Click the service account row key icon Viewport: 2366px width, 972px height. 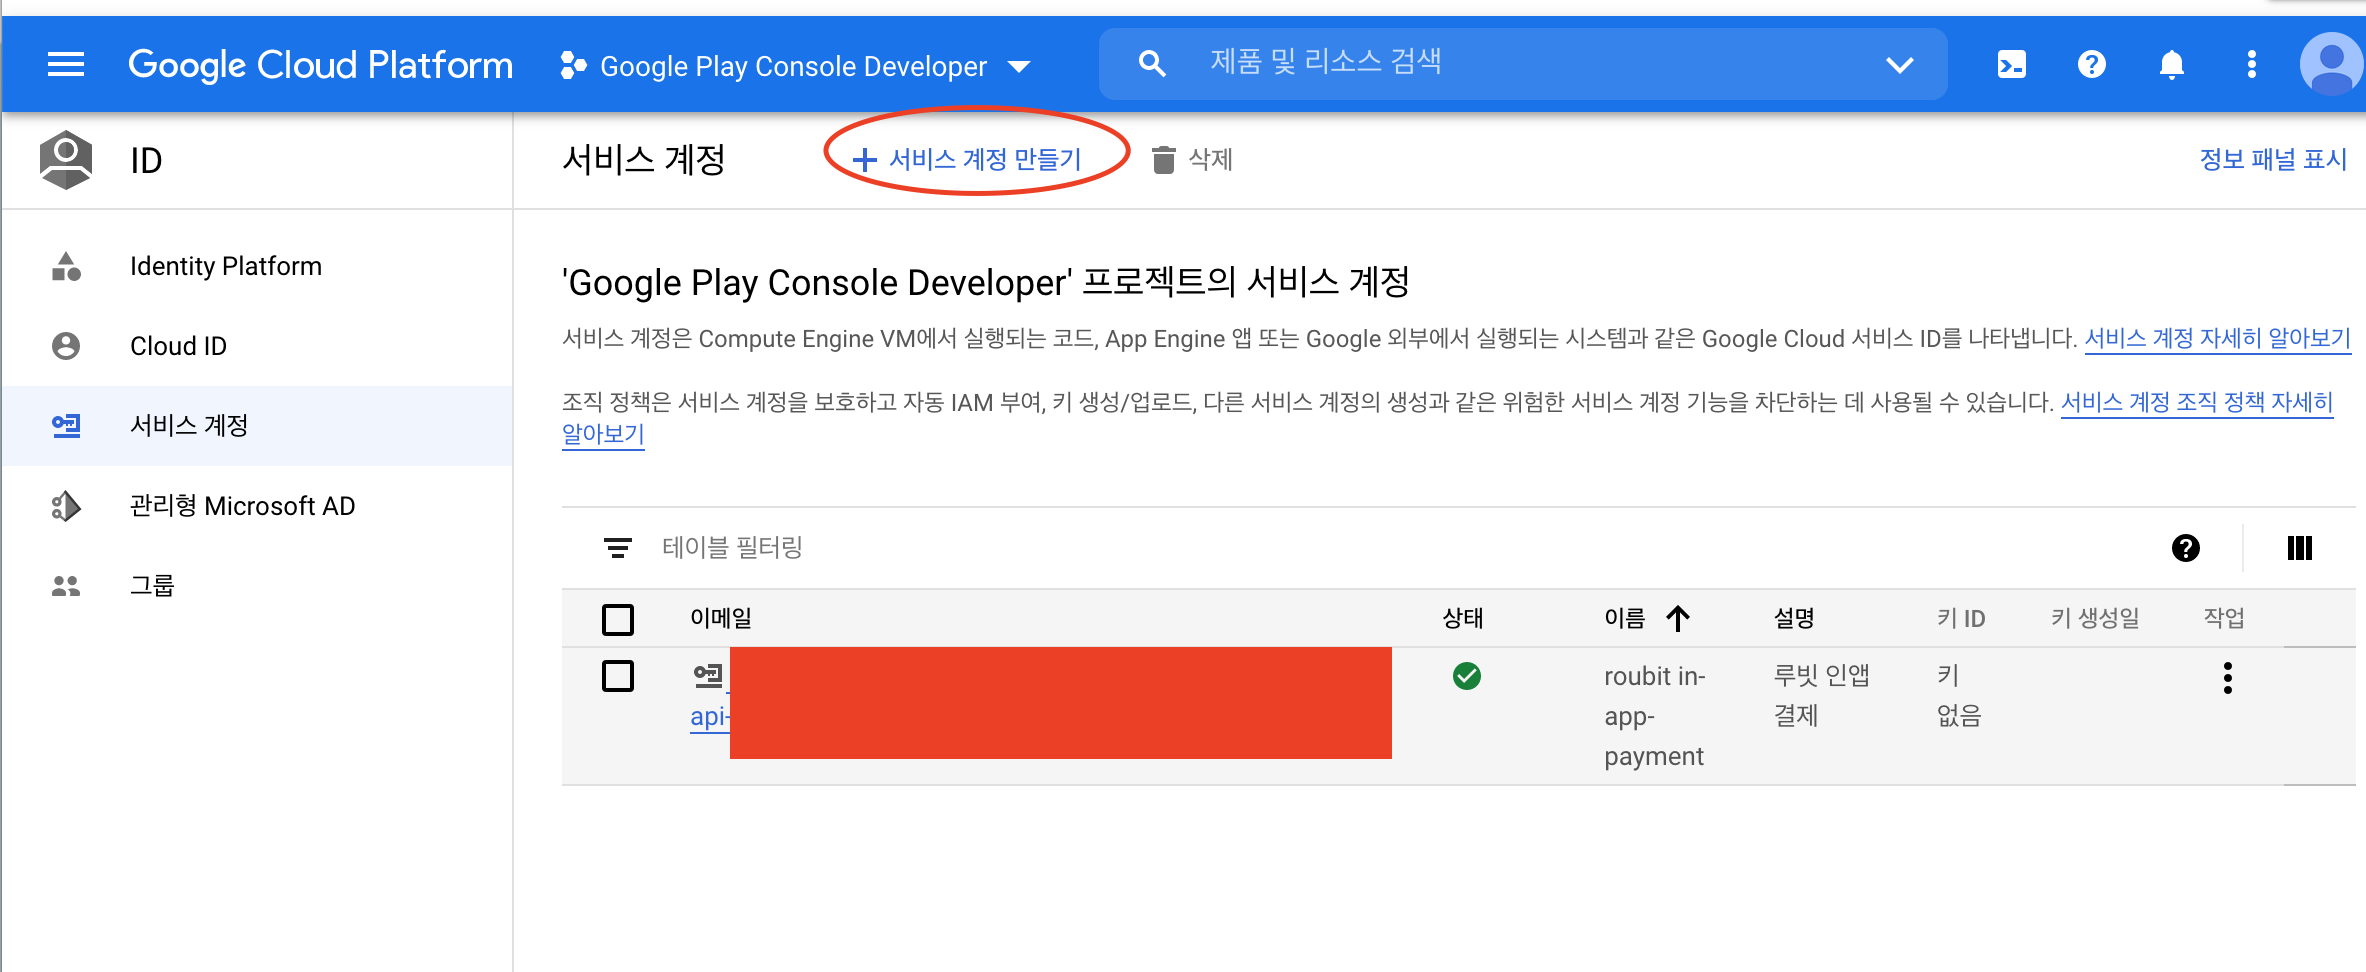tap(709, 676)
